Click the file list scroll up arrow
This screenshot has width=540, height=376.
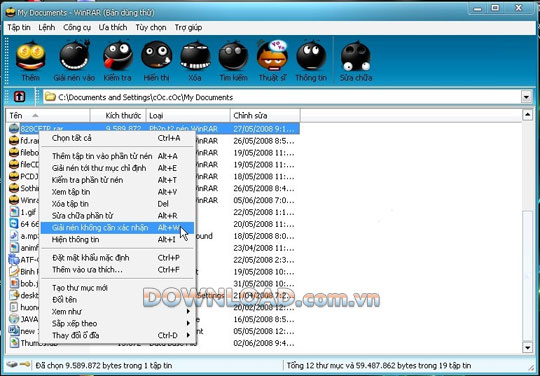[527, 115]
